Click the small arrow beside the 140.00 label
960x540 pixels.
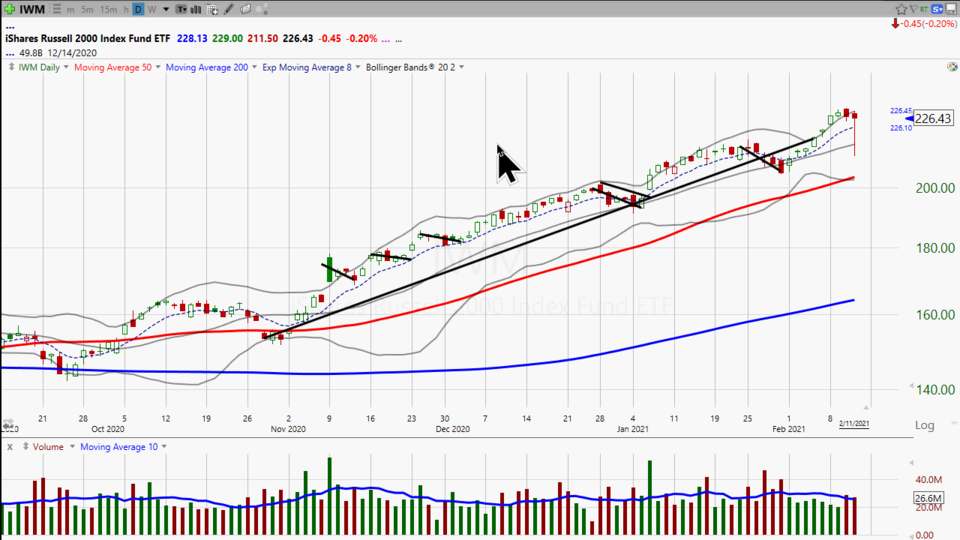point(911,386)
